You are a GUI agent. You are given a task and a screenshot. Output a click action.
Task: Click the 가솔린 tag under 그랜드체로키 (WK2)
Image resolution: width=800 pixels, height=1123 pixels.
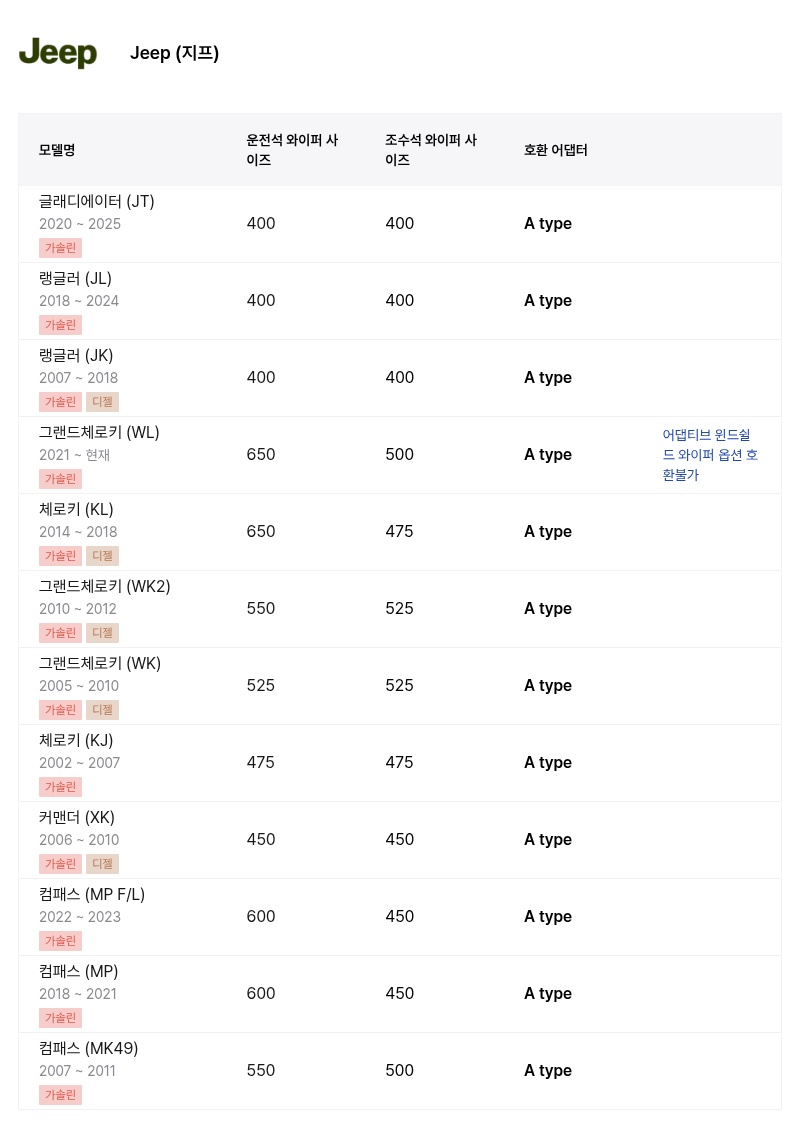(60, 633)
